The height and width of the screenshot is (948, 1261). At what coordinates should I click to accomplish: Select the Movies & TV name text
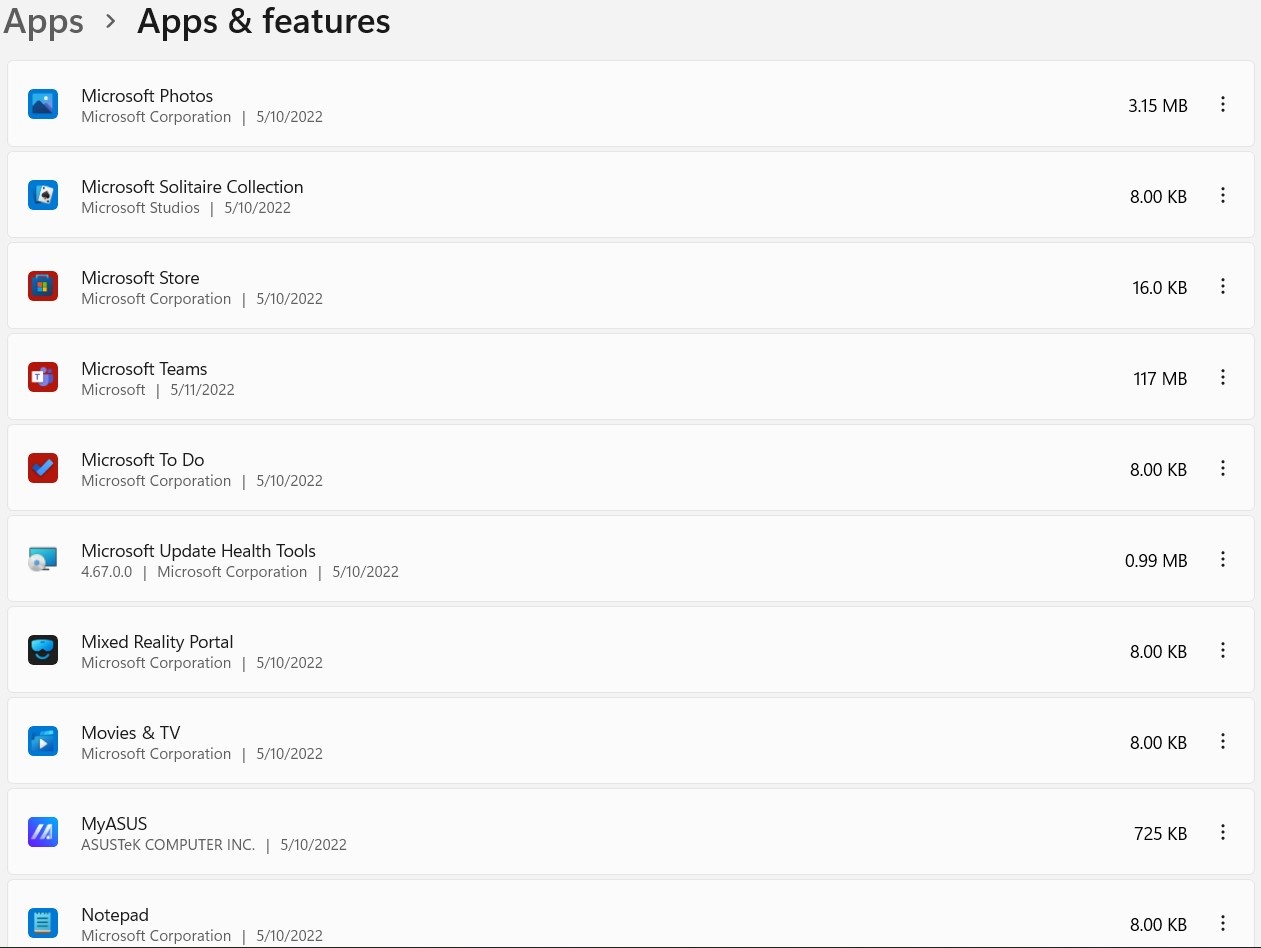coord(130,733)
